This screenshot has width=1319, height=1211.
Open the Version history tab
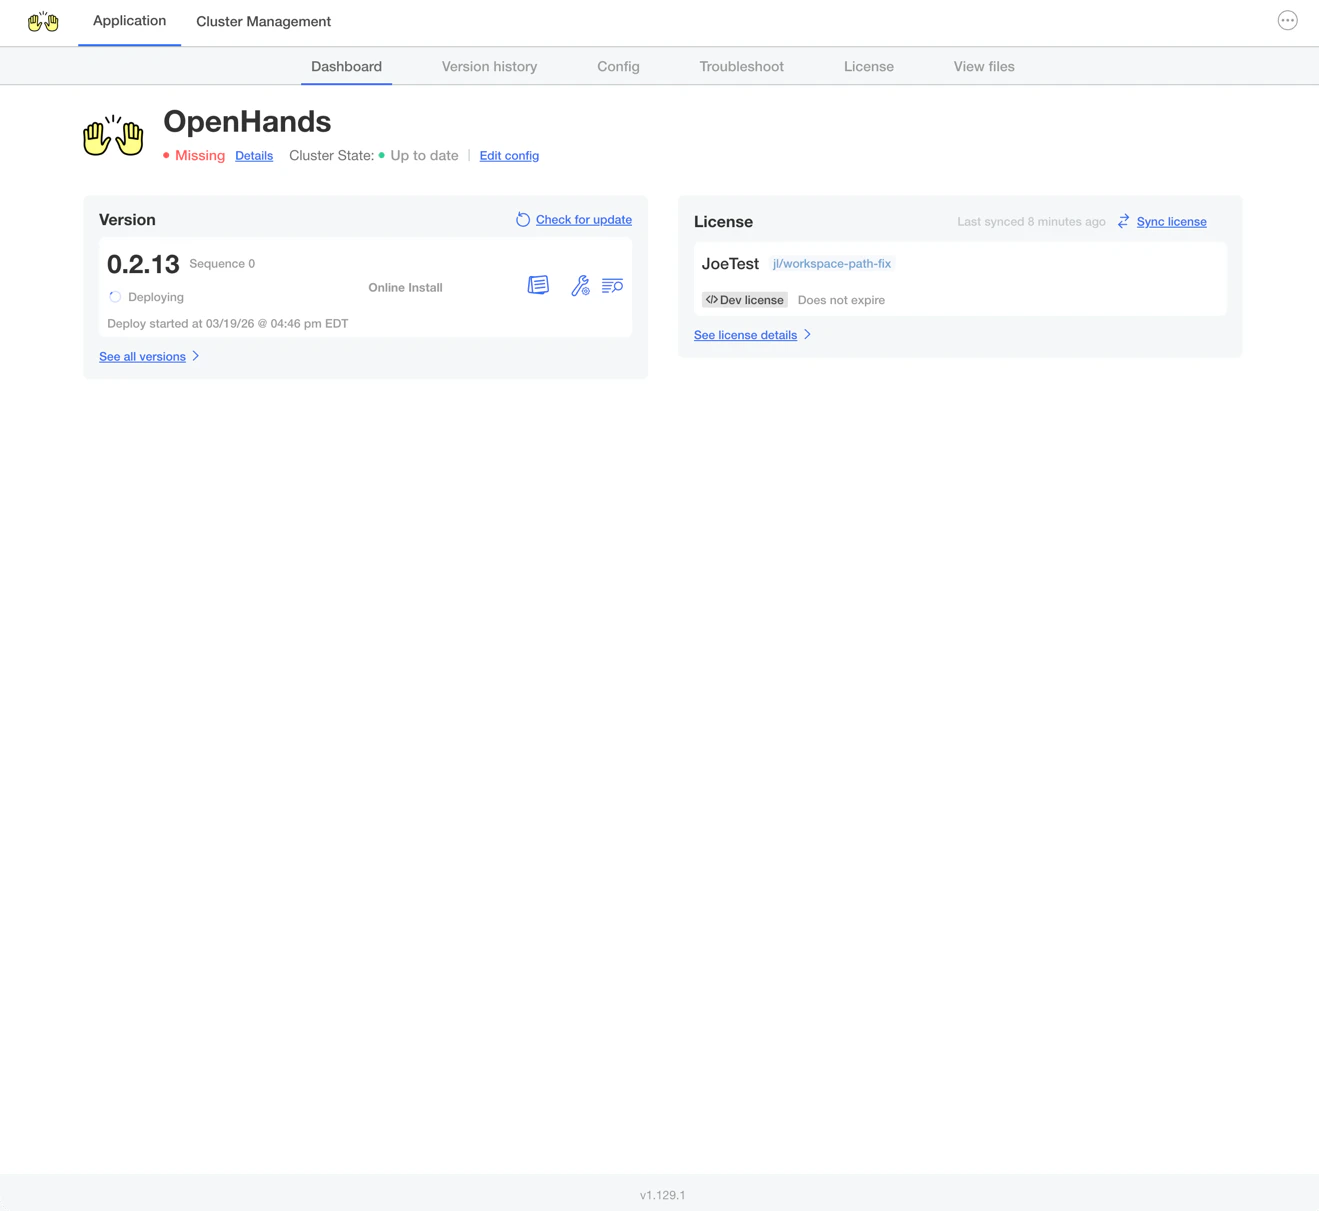(x=489, y=67)
